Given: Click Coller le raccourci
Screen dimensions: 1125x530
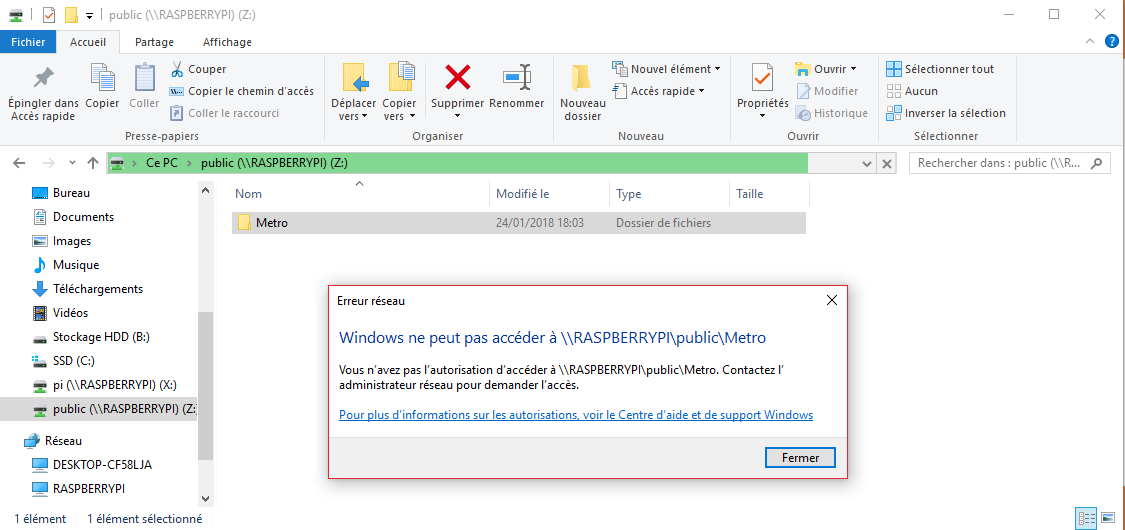Looking at the screenshot, I should (225, 113).
